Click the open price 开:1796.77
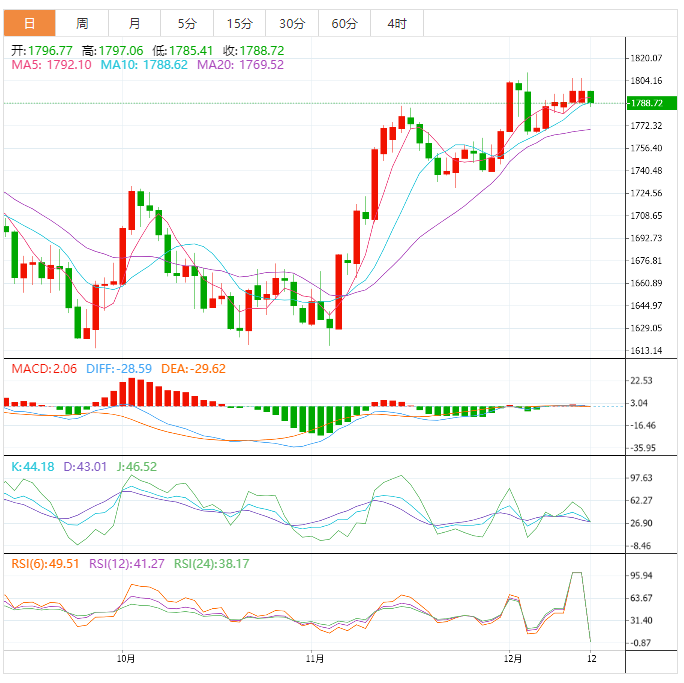The height and width of the screenshot is (683, 684). 42,51
